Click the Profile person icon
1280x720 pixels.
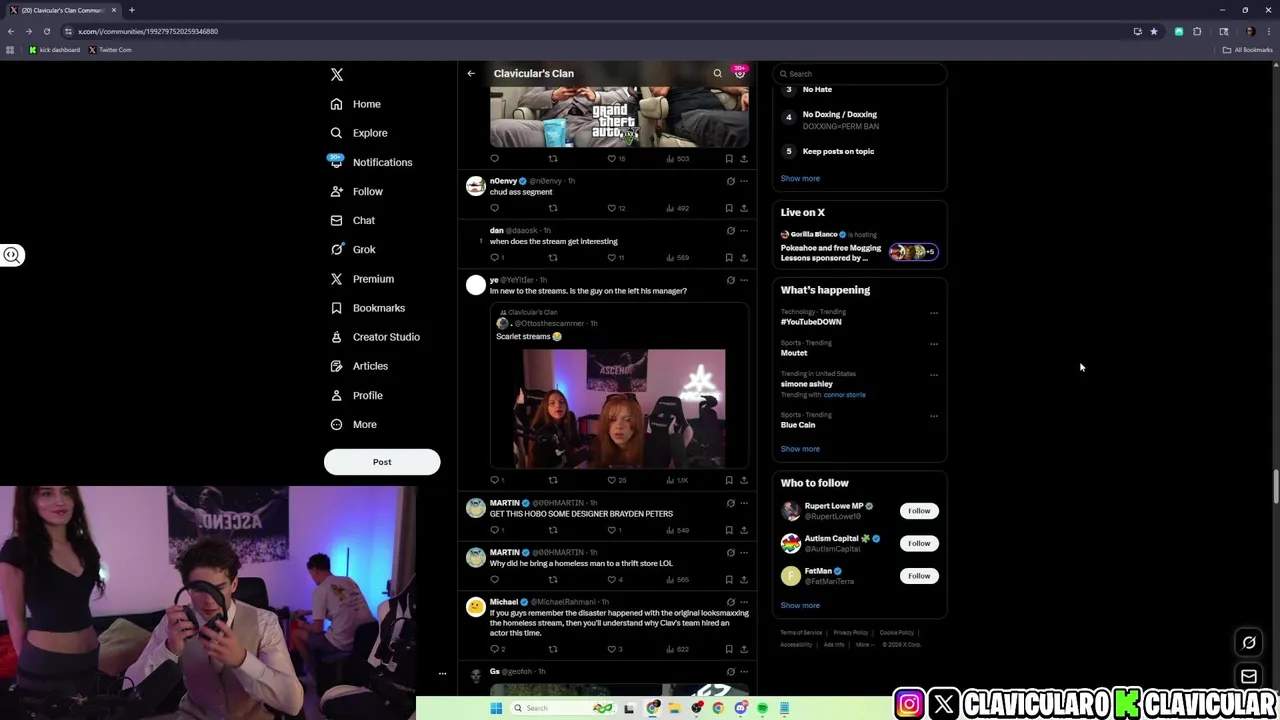coord(337,395)
